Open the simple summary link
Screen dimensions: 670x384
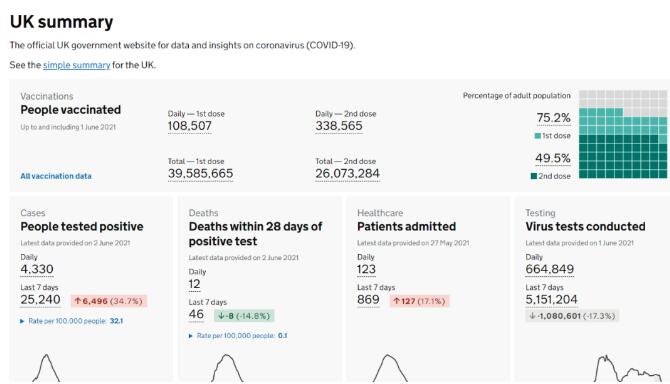pos(76,65)
